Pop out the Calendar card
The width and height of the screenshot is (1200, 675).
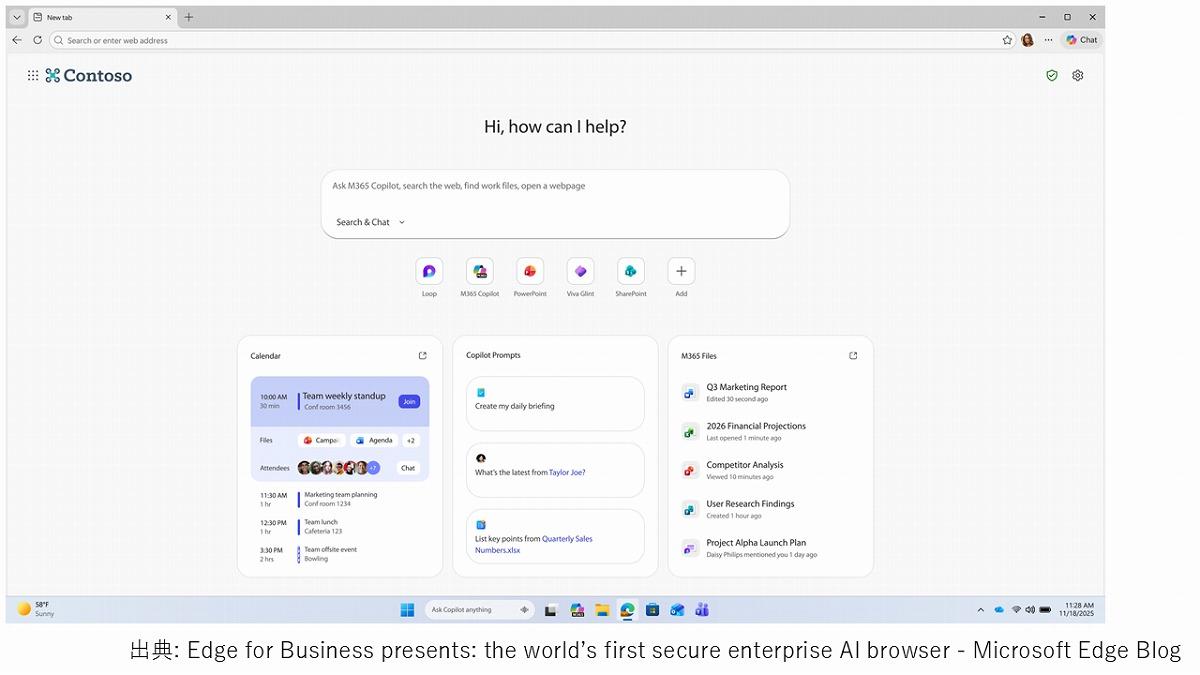(x=422, y=355)
